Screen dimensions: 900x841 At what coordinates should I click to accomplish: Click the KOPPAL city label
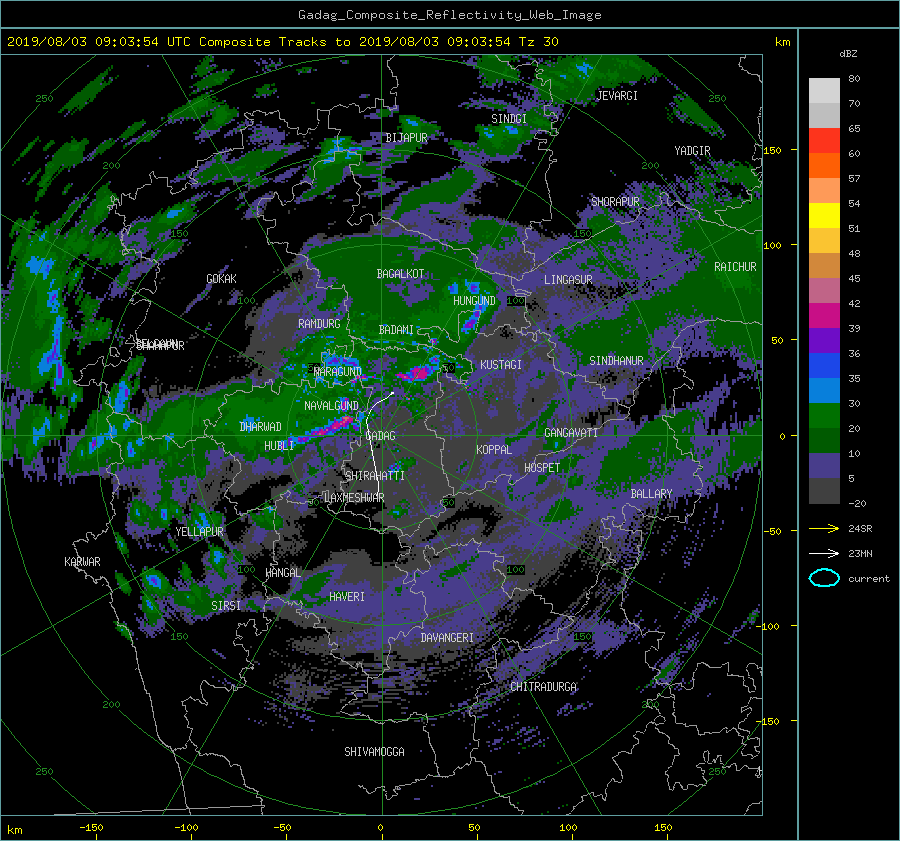coord(494,449)
